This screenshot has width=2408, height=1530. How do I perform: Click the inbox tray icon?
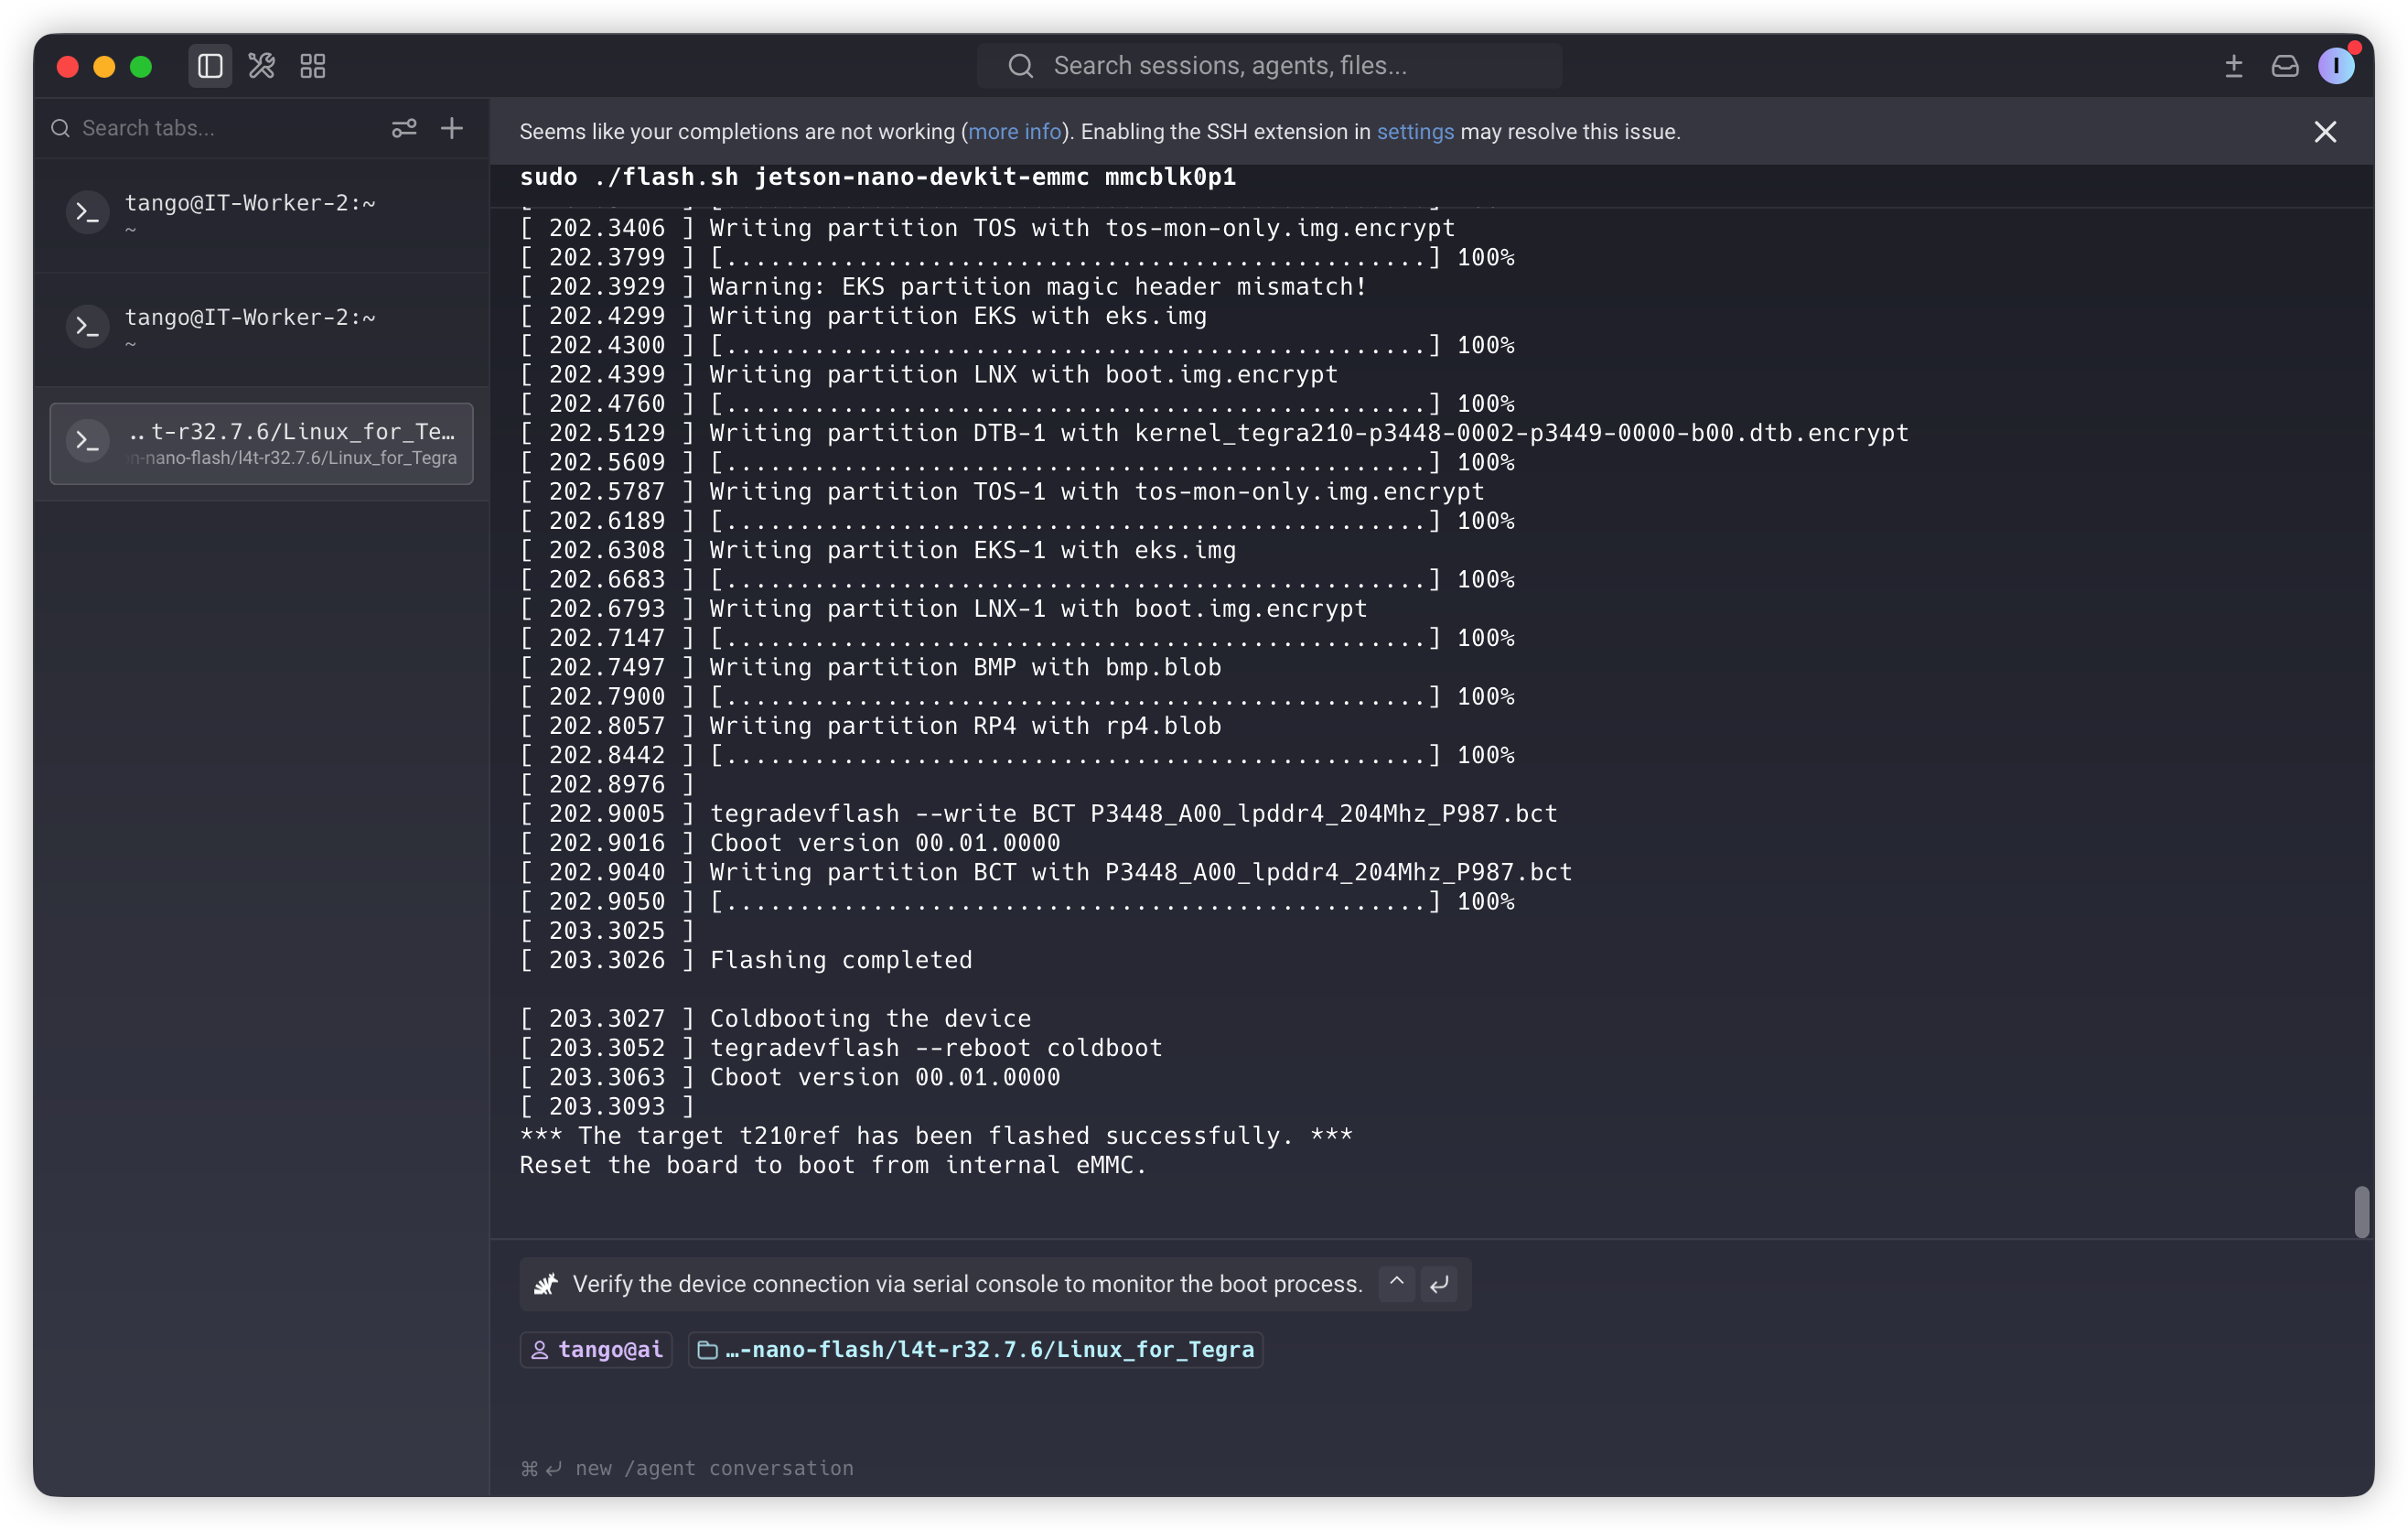[2285, 66]
